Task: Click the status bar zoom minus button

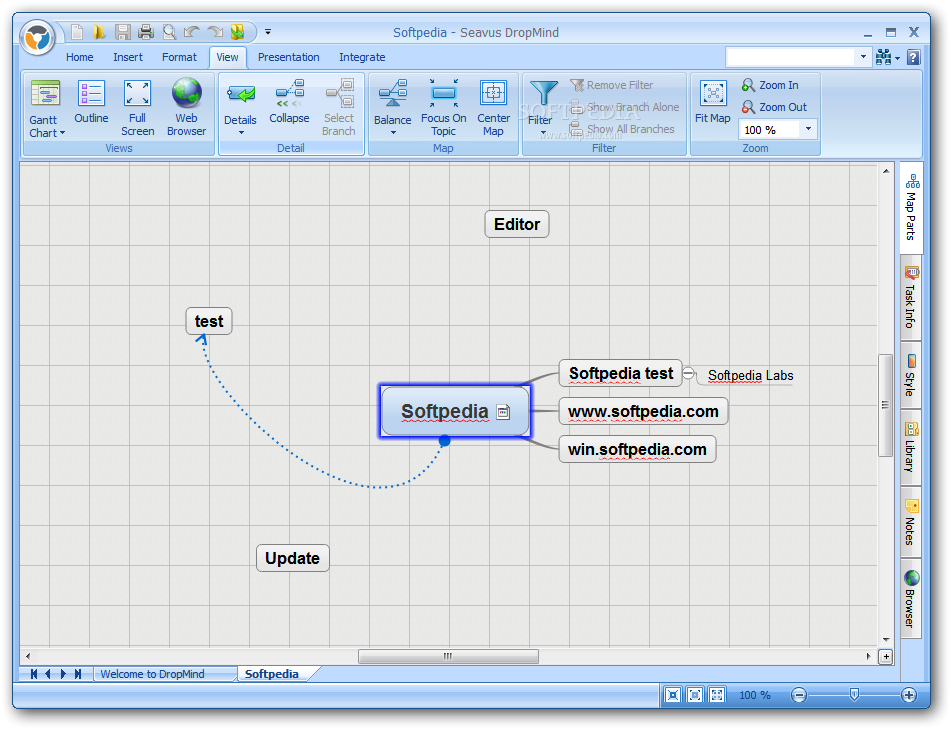Action: click(x=799, y=695)
